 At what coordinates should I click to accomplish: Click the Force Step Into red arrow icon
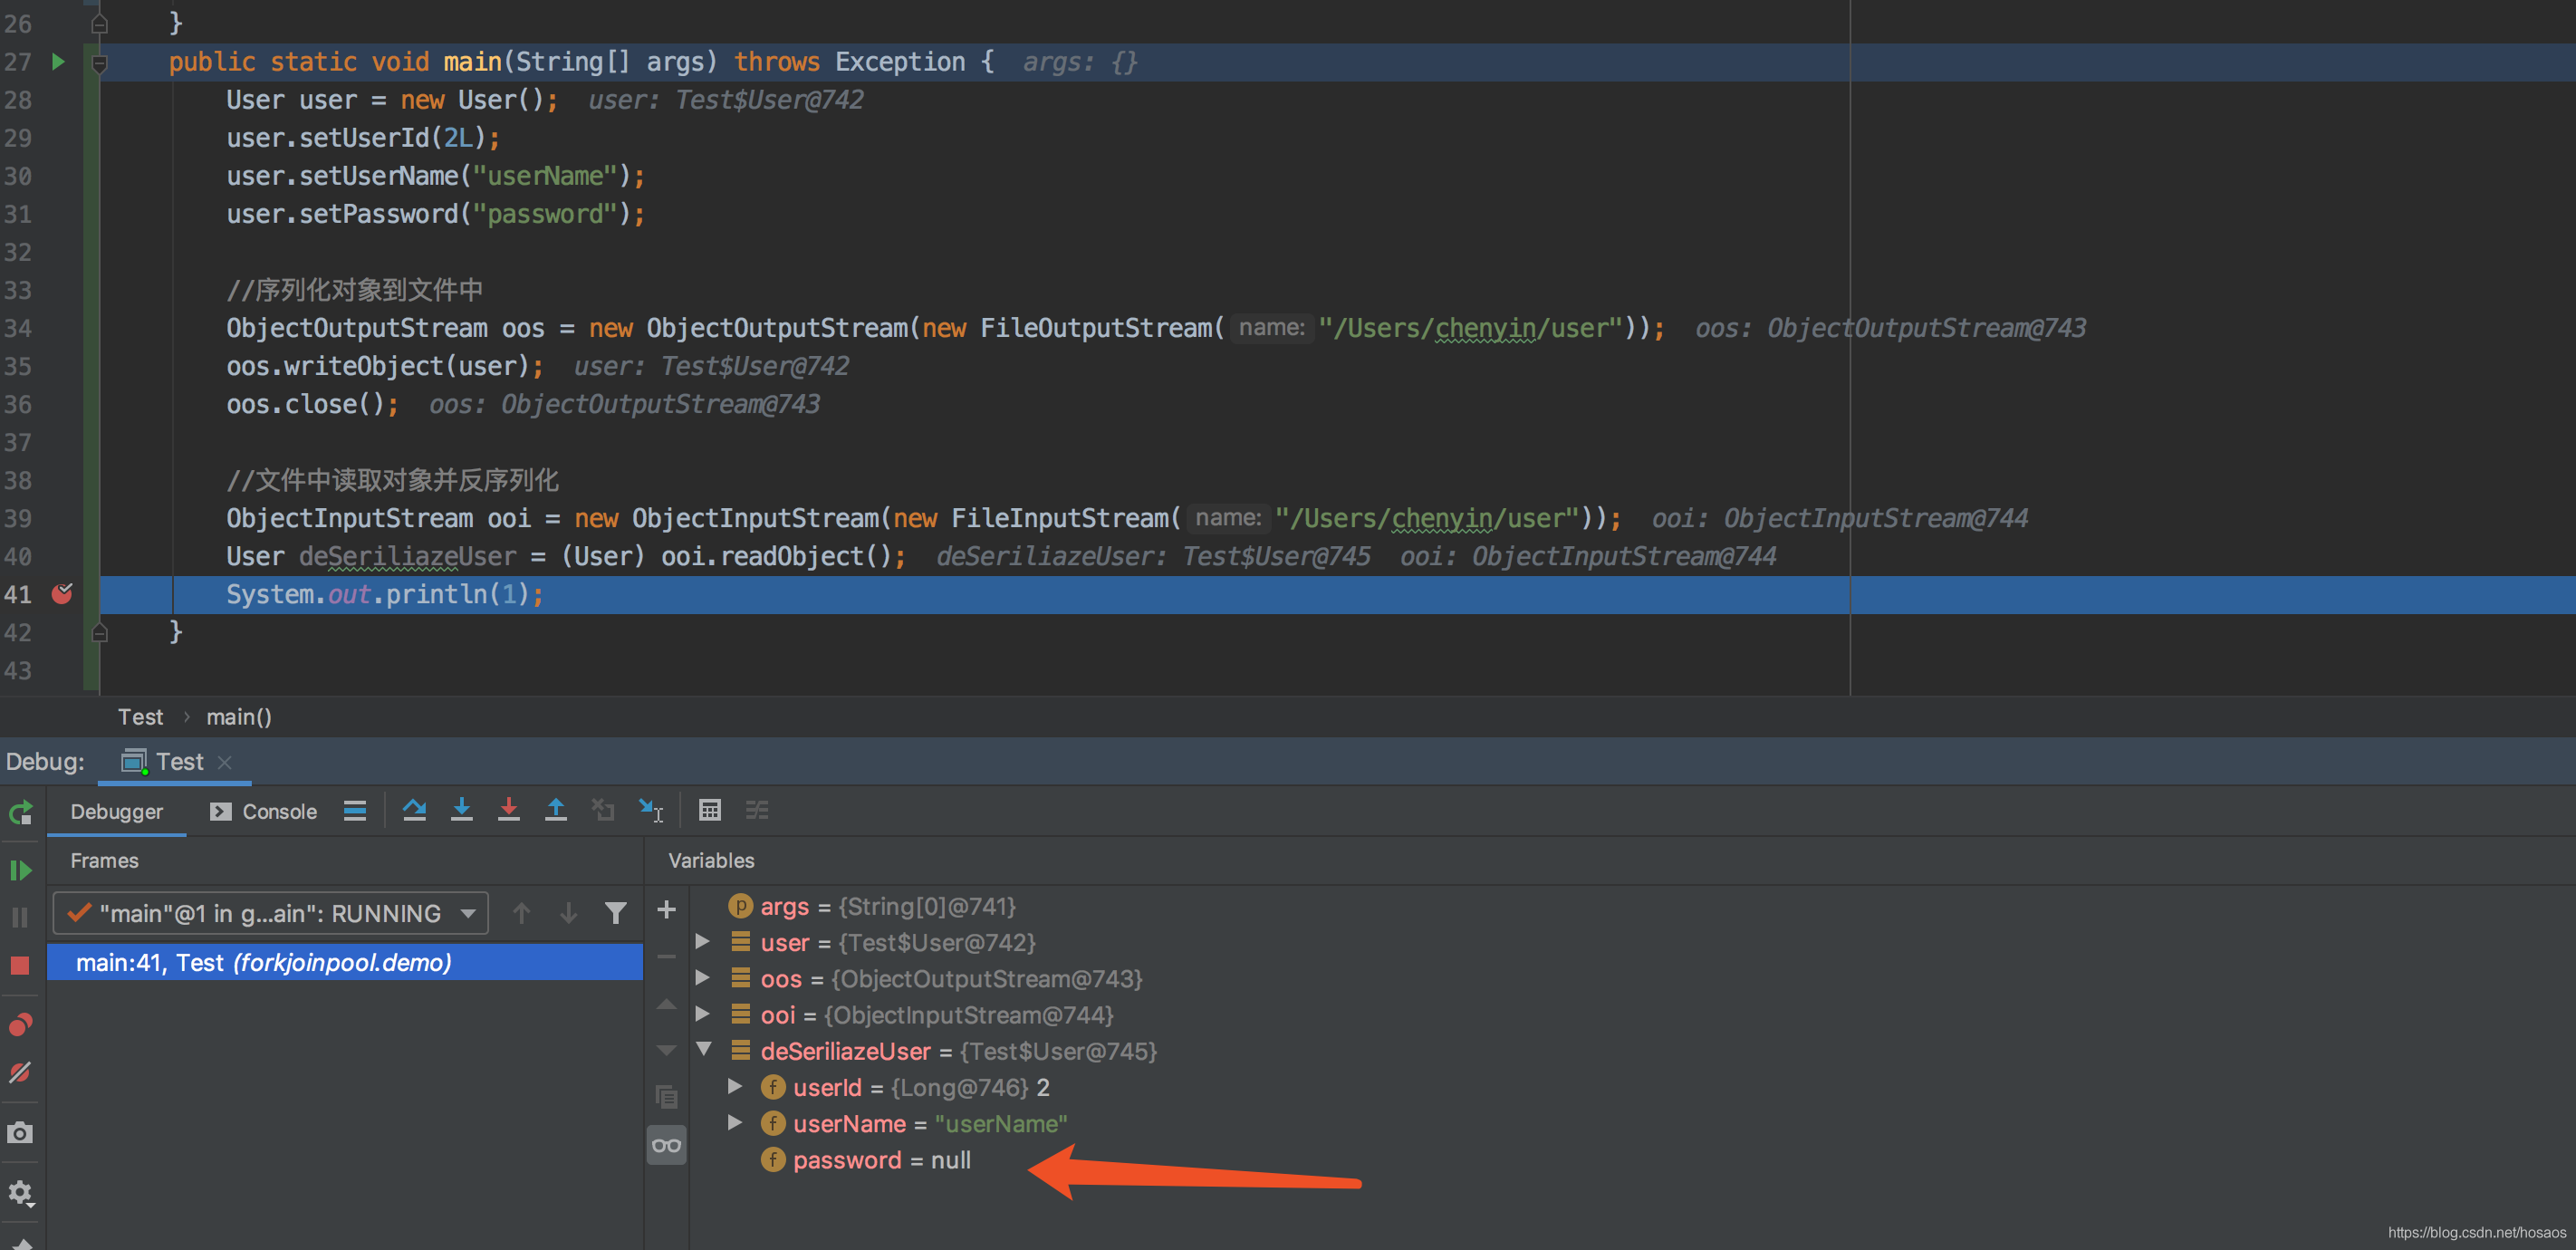tap(508, 810)
